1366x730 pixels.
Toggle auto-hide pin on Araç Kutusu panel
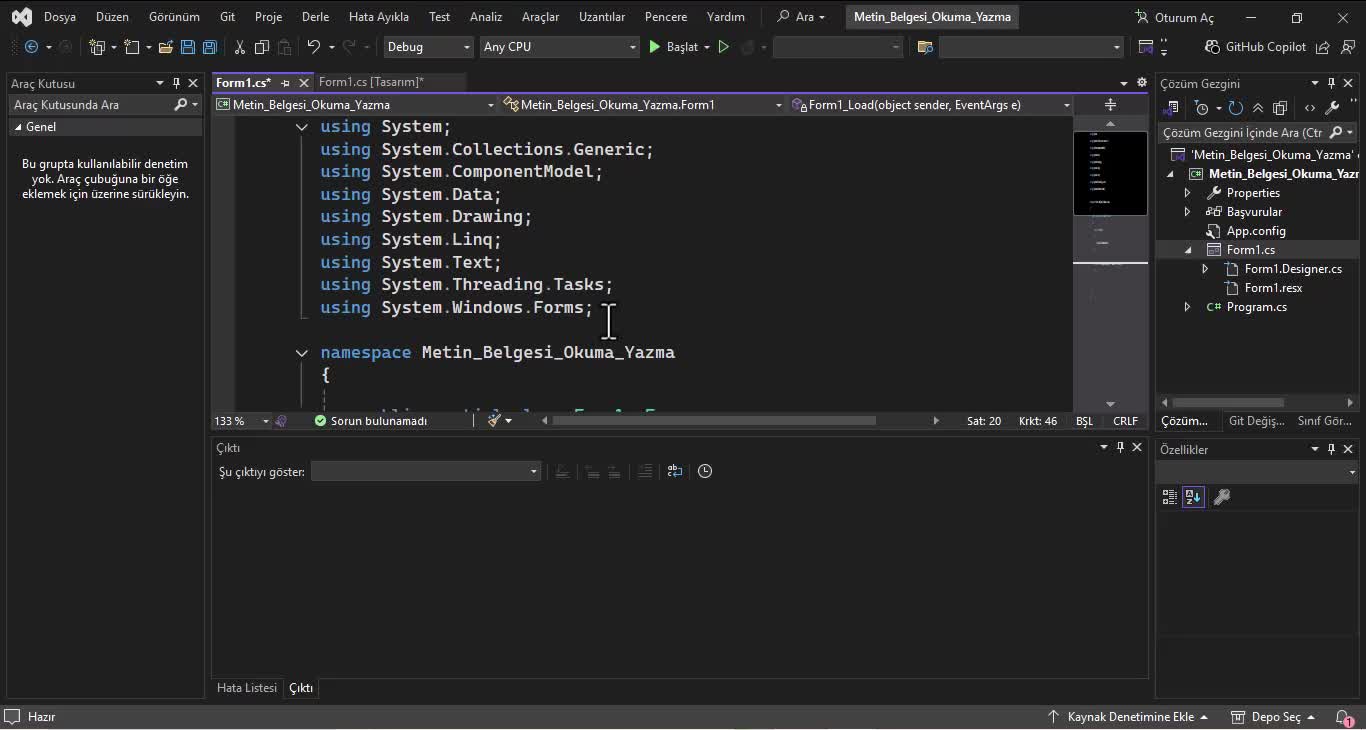point(177,83)
